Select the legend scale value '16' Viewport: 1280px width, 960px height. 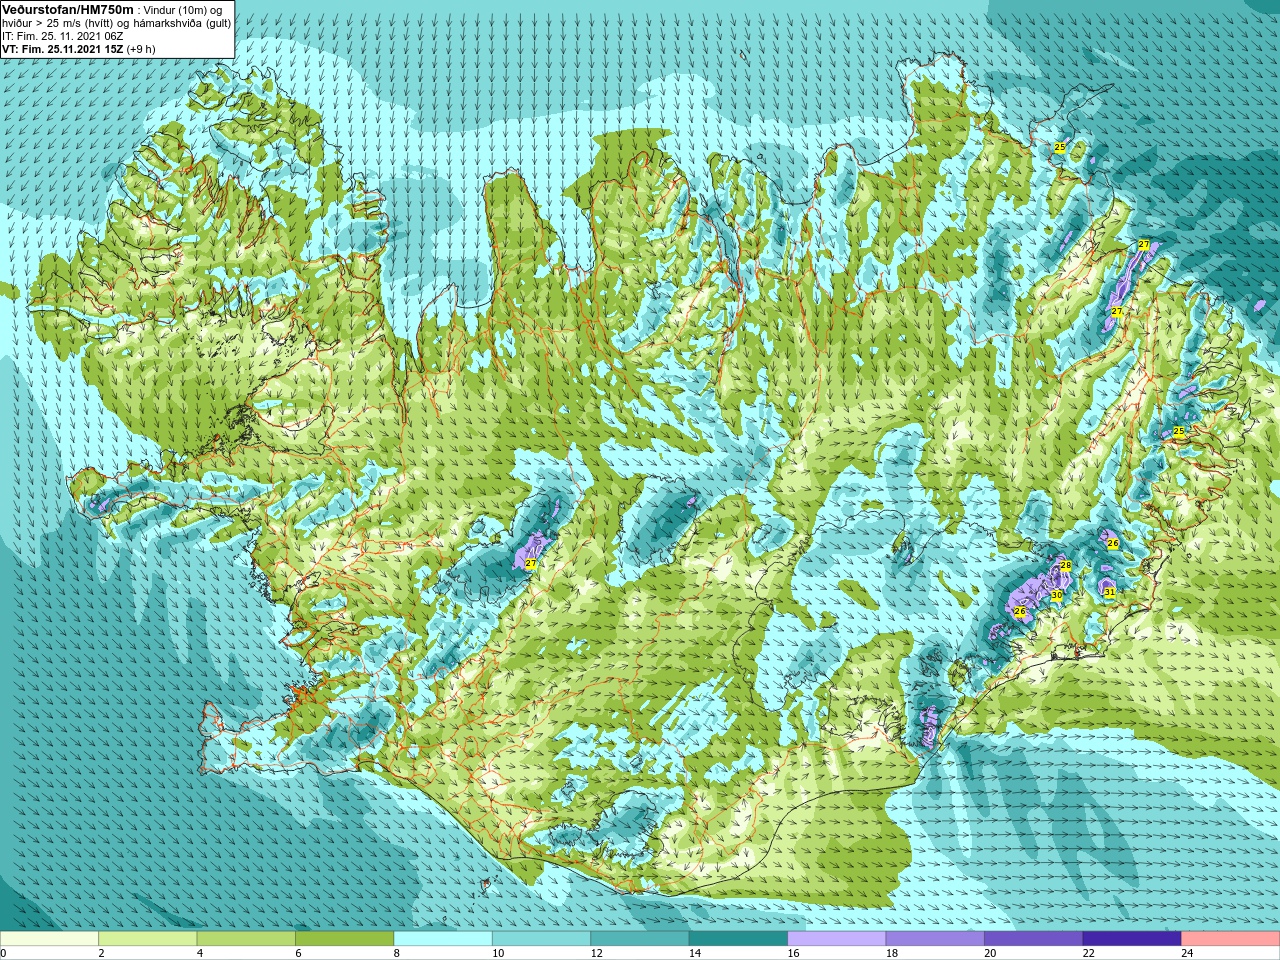pos(792,953)
